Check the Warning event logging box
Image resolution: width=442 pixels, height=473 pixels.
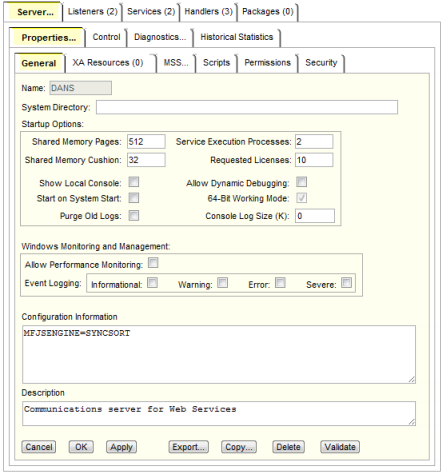[223, 283]
